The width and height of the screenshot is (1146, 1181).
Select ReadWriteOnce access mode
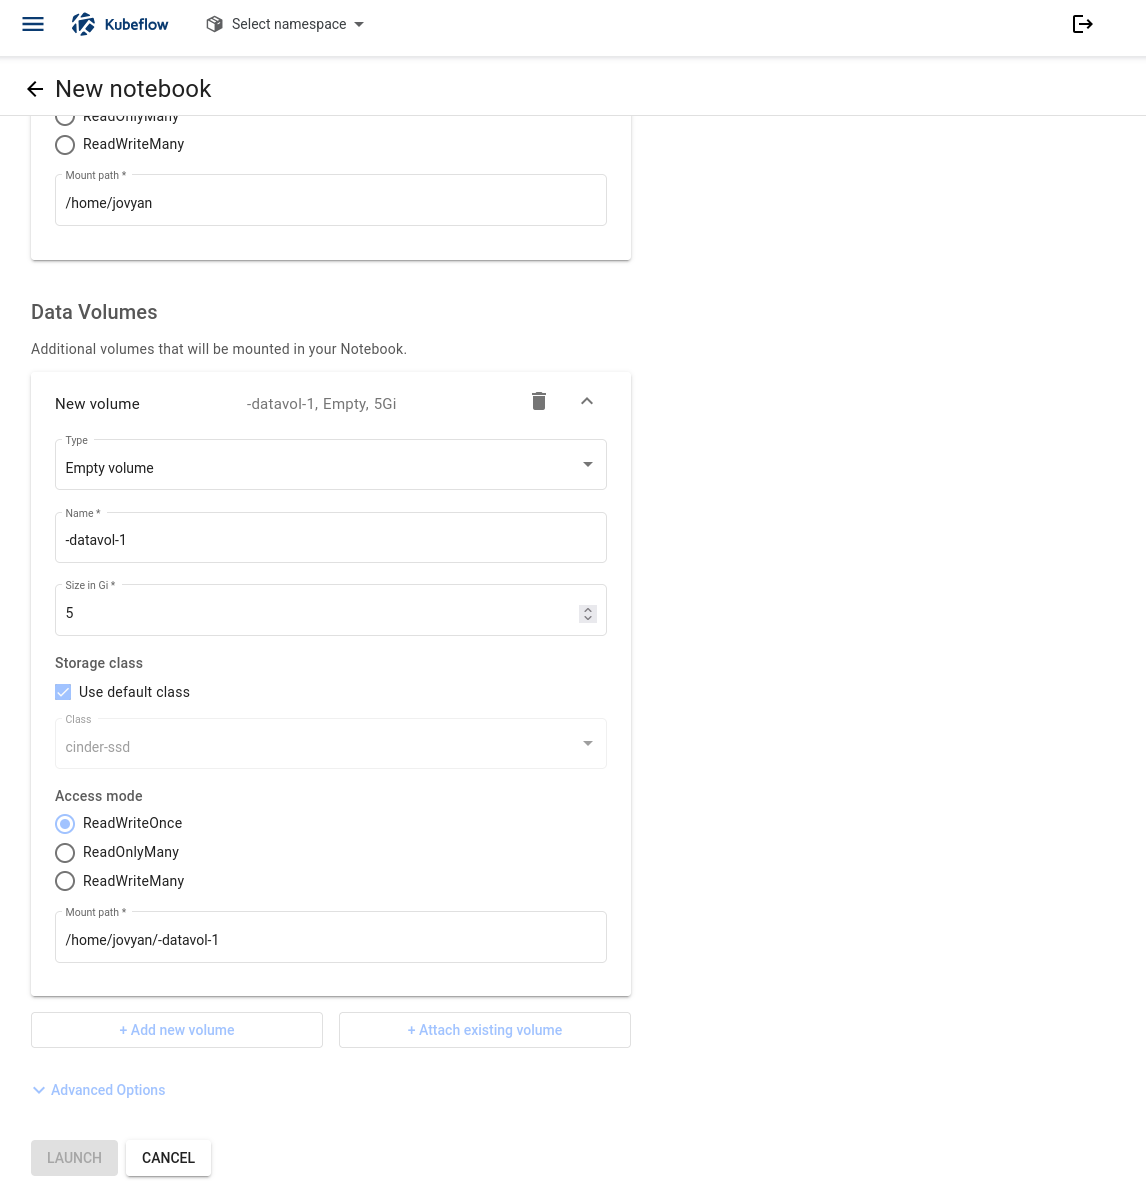click(66, 824)
